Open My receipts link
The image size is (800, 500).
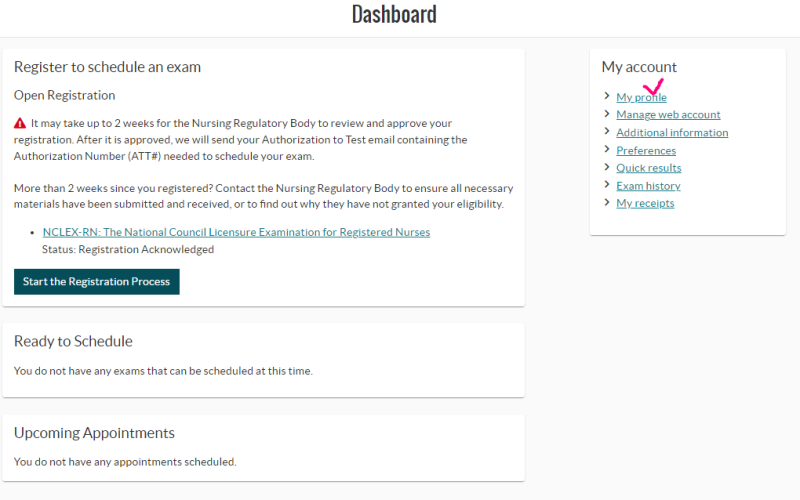click(645, 203)
